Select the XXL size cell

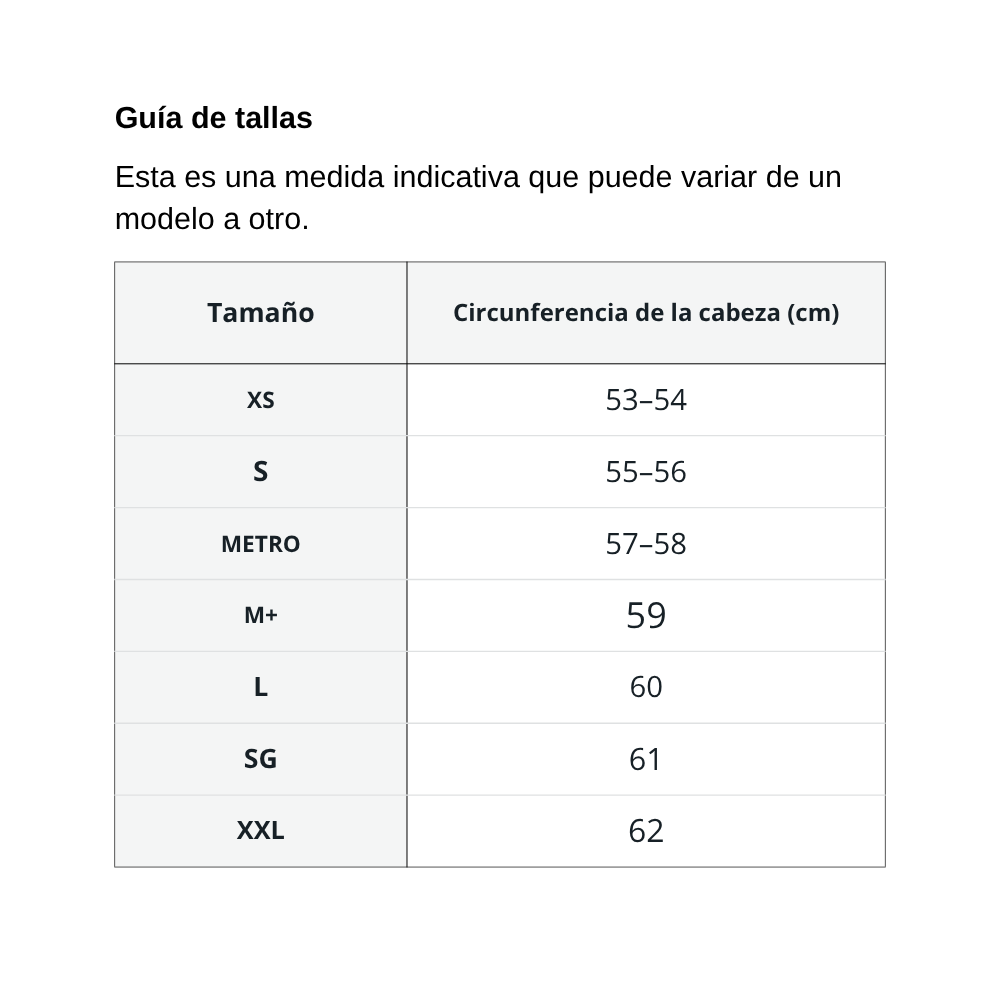point(261,831)
